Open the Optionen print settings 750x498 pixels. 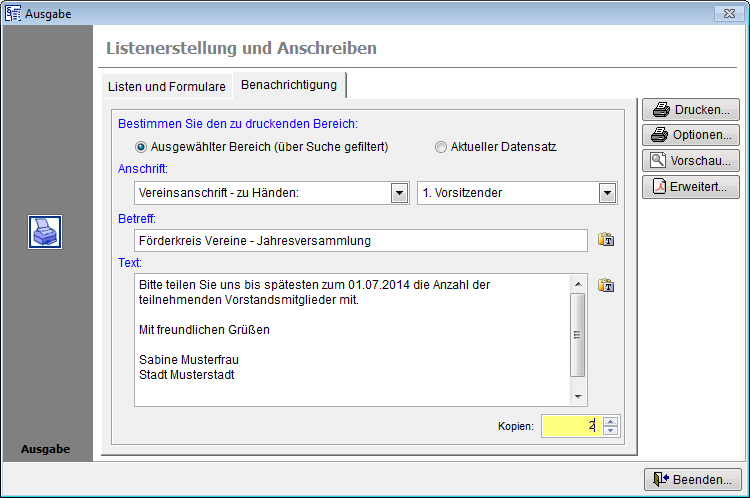(x=691, y=135)
